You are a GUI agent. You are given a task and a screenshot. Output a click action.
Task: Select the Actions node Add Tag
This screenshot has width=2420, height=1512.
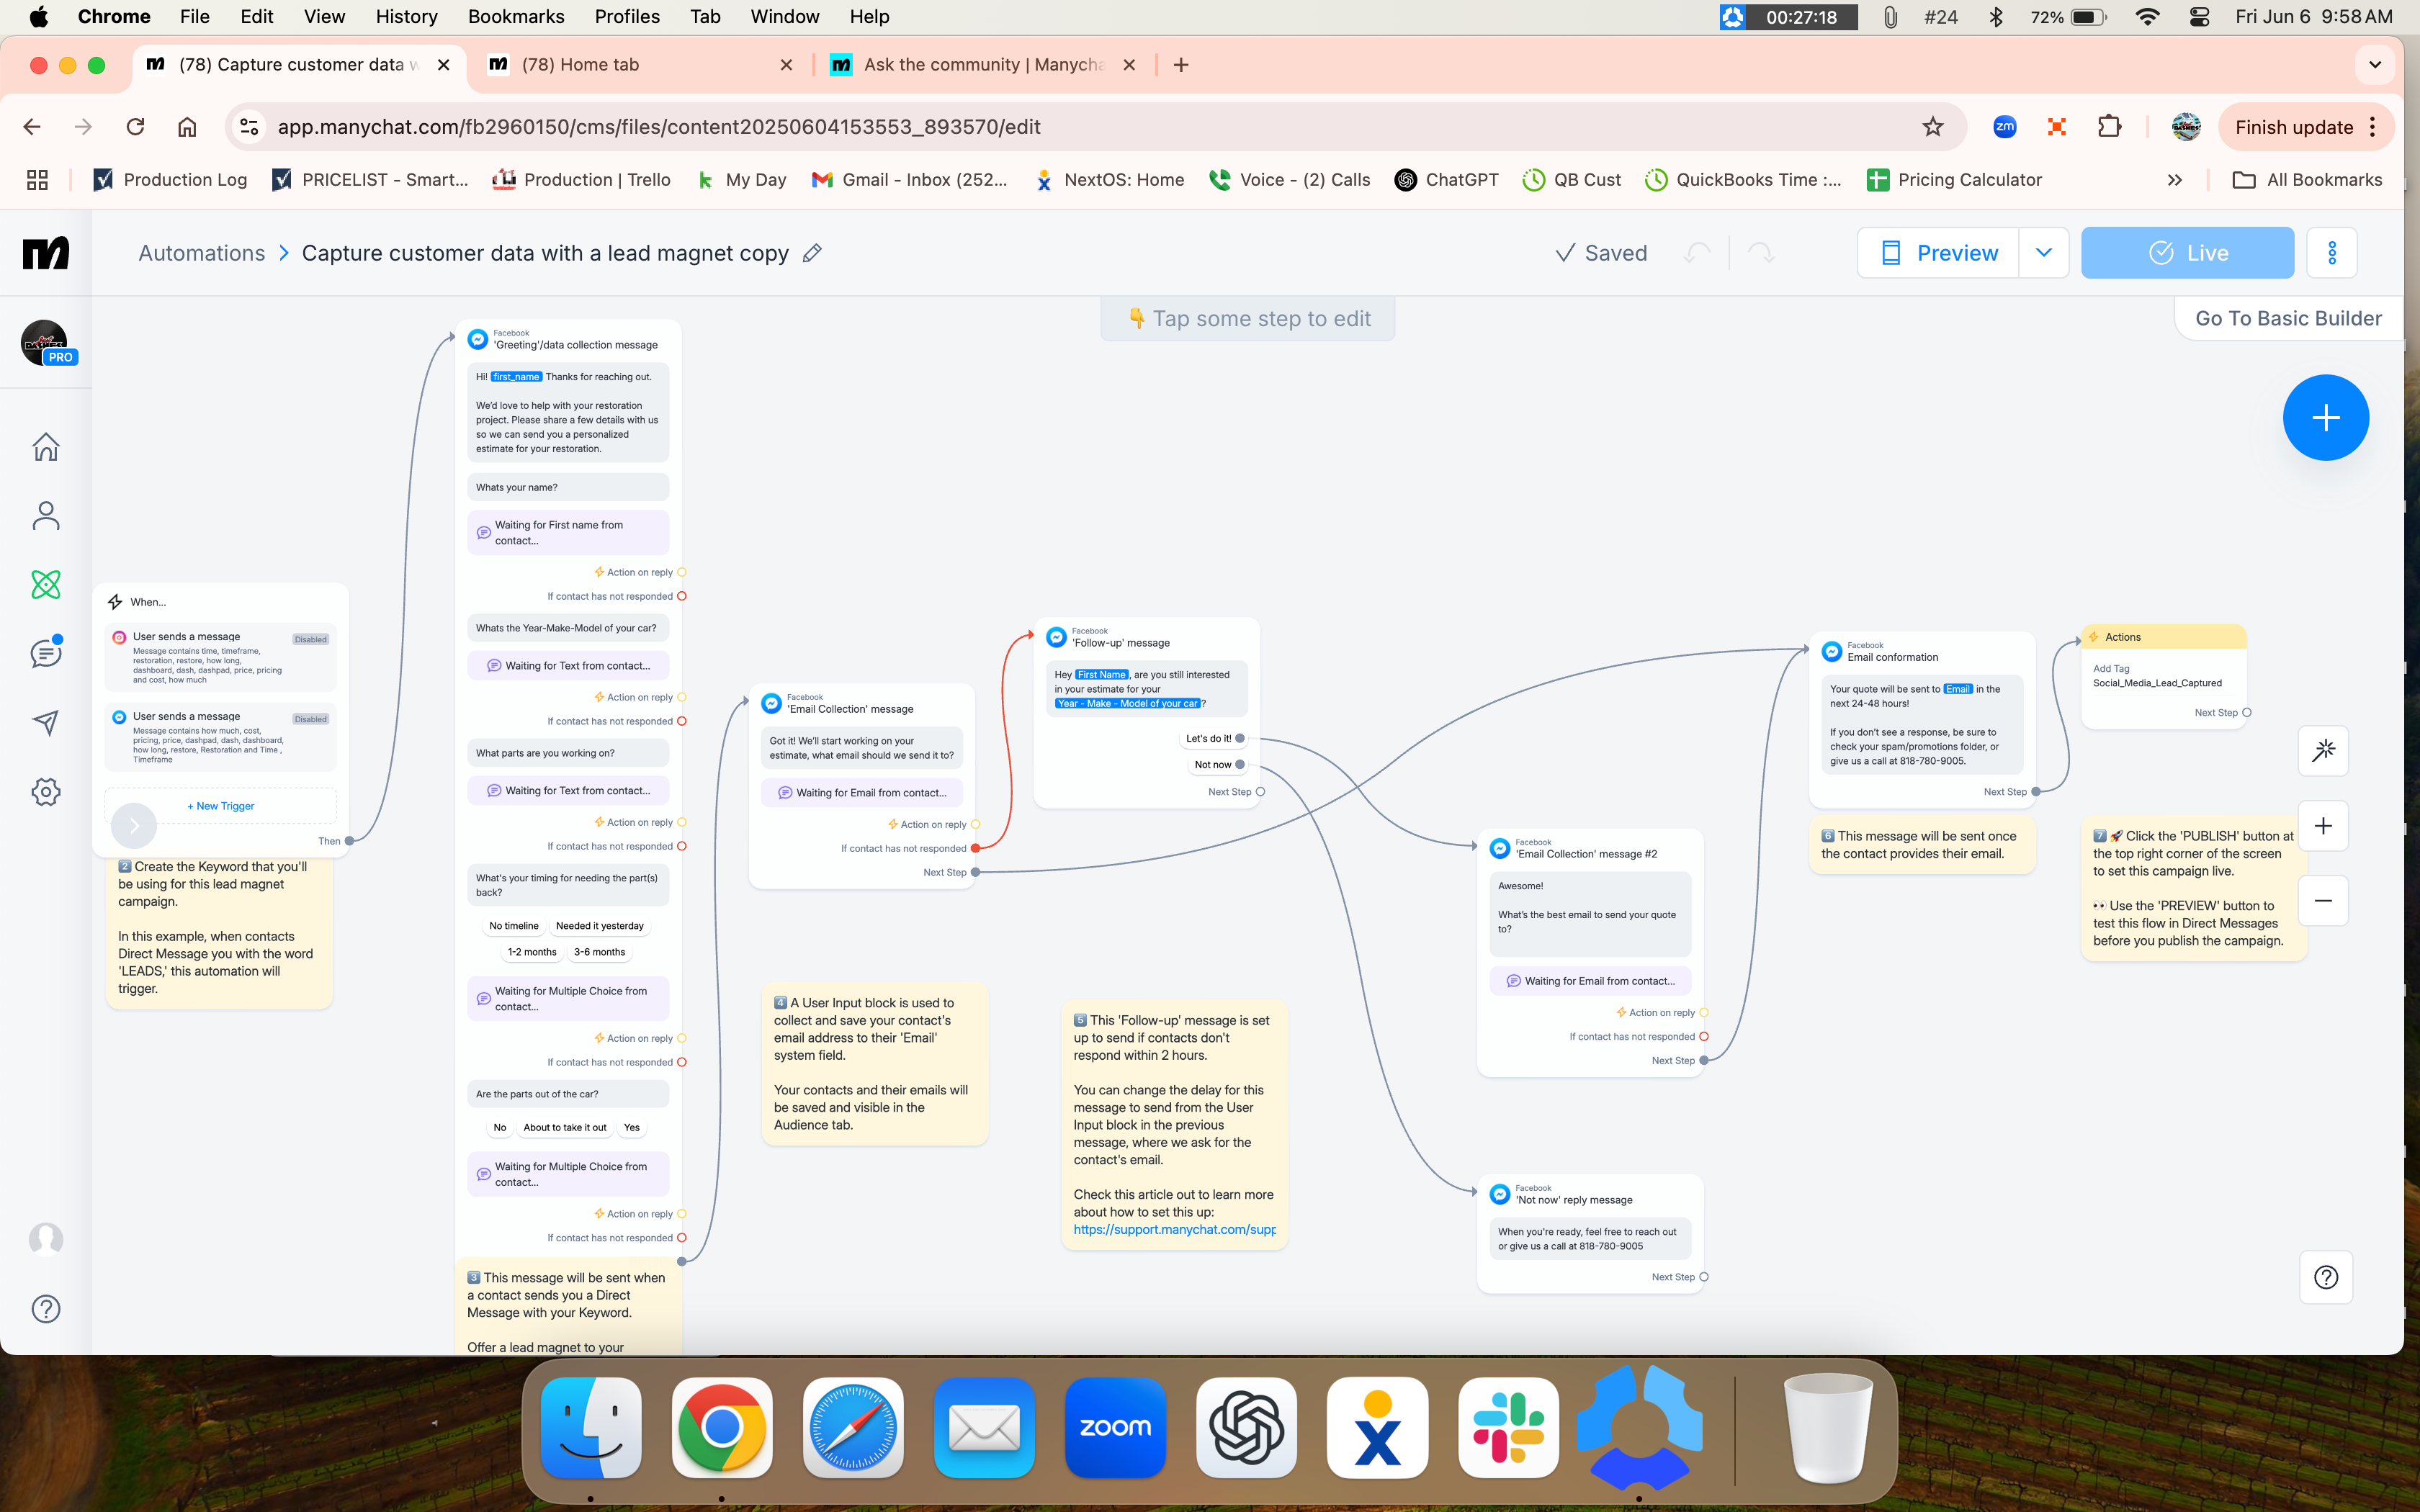coord(2164,676)
